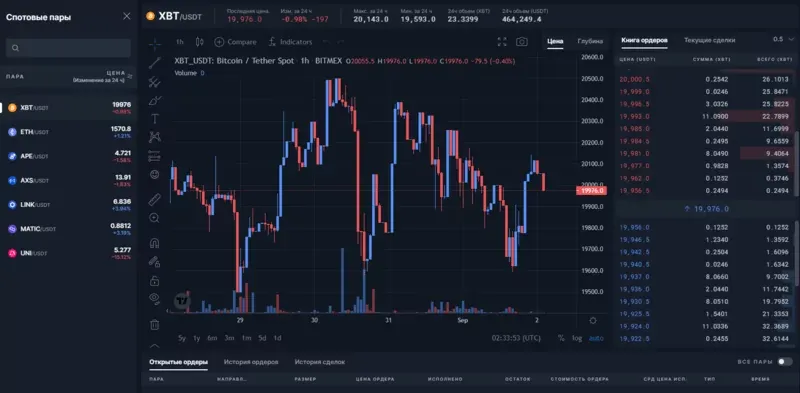The height and width of the screenshot is (393, 800).
Task: Set chart range to 1m
Action: [246, 338]
